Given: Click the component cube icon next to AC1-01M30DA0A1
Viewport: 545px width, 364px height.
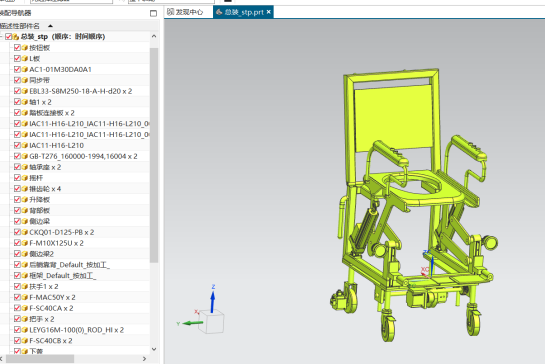Looking at the screenshot, I should 25,69.
